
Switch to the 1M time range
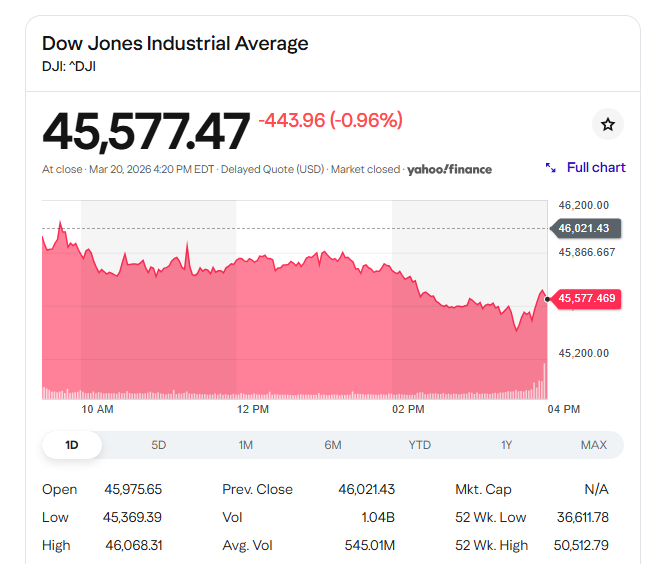pyautogui.click(x=246, y=445)
